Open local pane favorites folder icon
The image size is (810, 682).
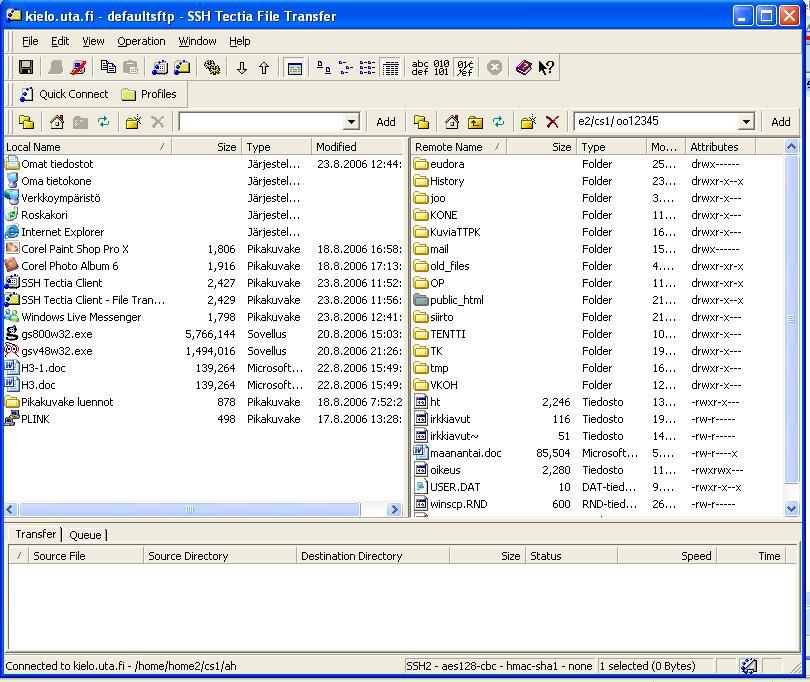click(27, 122)
